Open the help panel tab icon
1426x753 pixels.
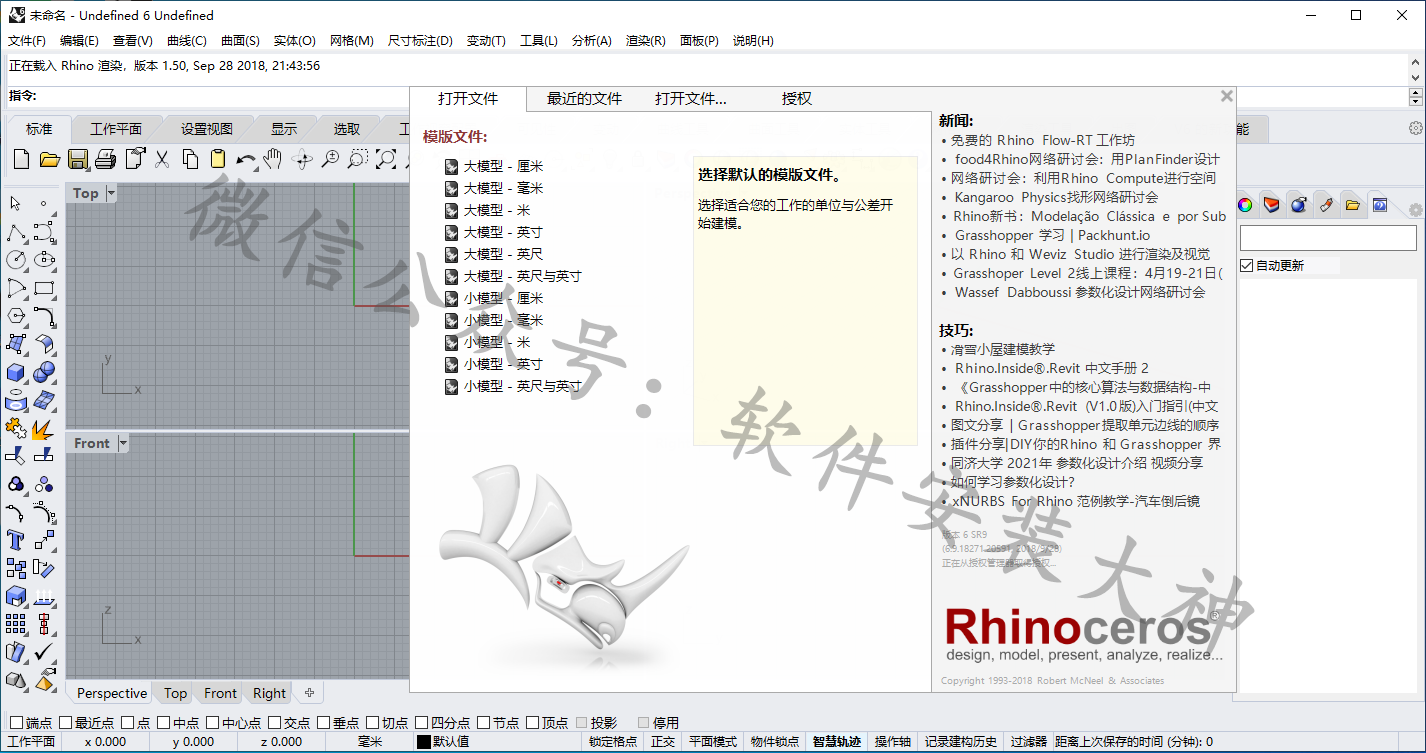click(x=1379, y=205)
